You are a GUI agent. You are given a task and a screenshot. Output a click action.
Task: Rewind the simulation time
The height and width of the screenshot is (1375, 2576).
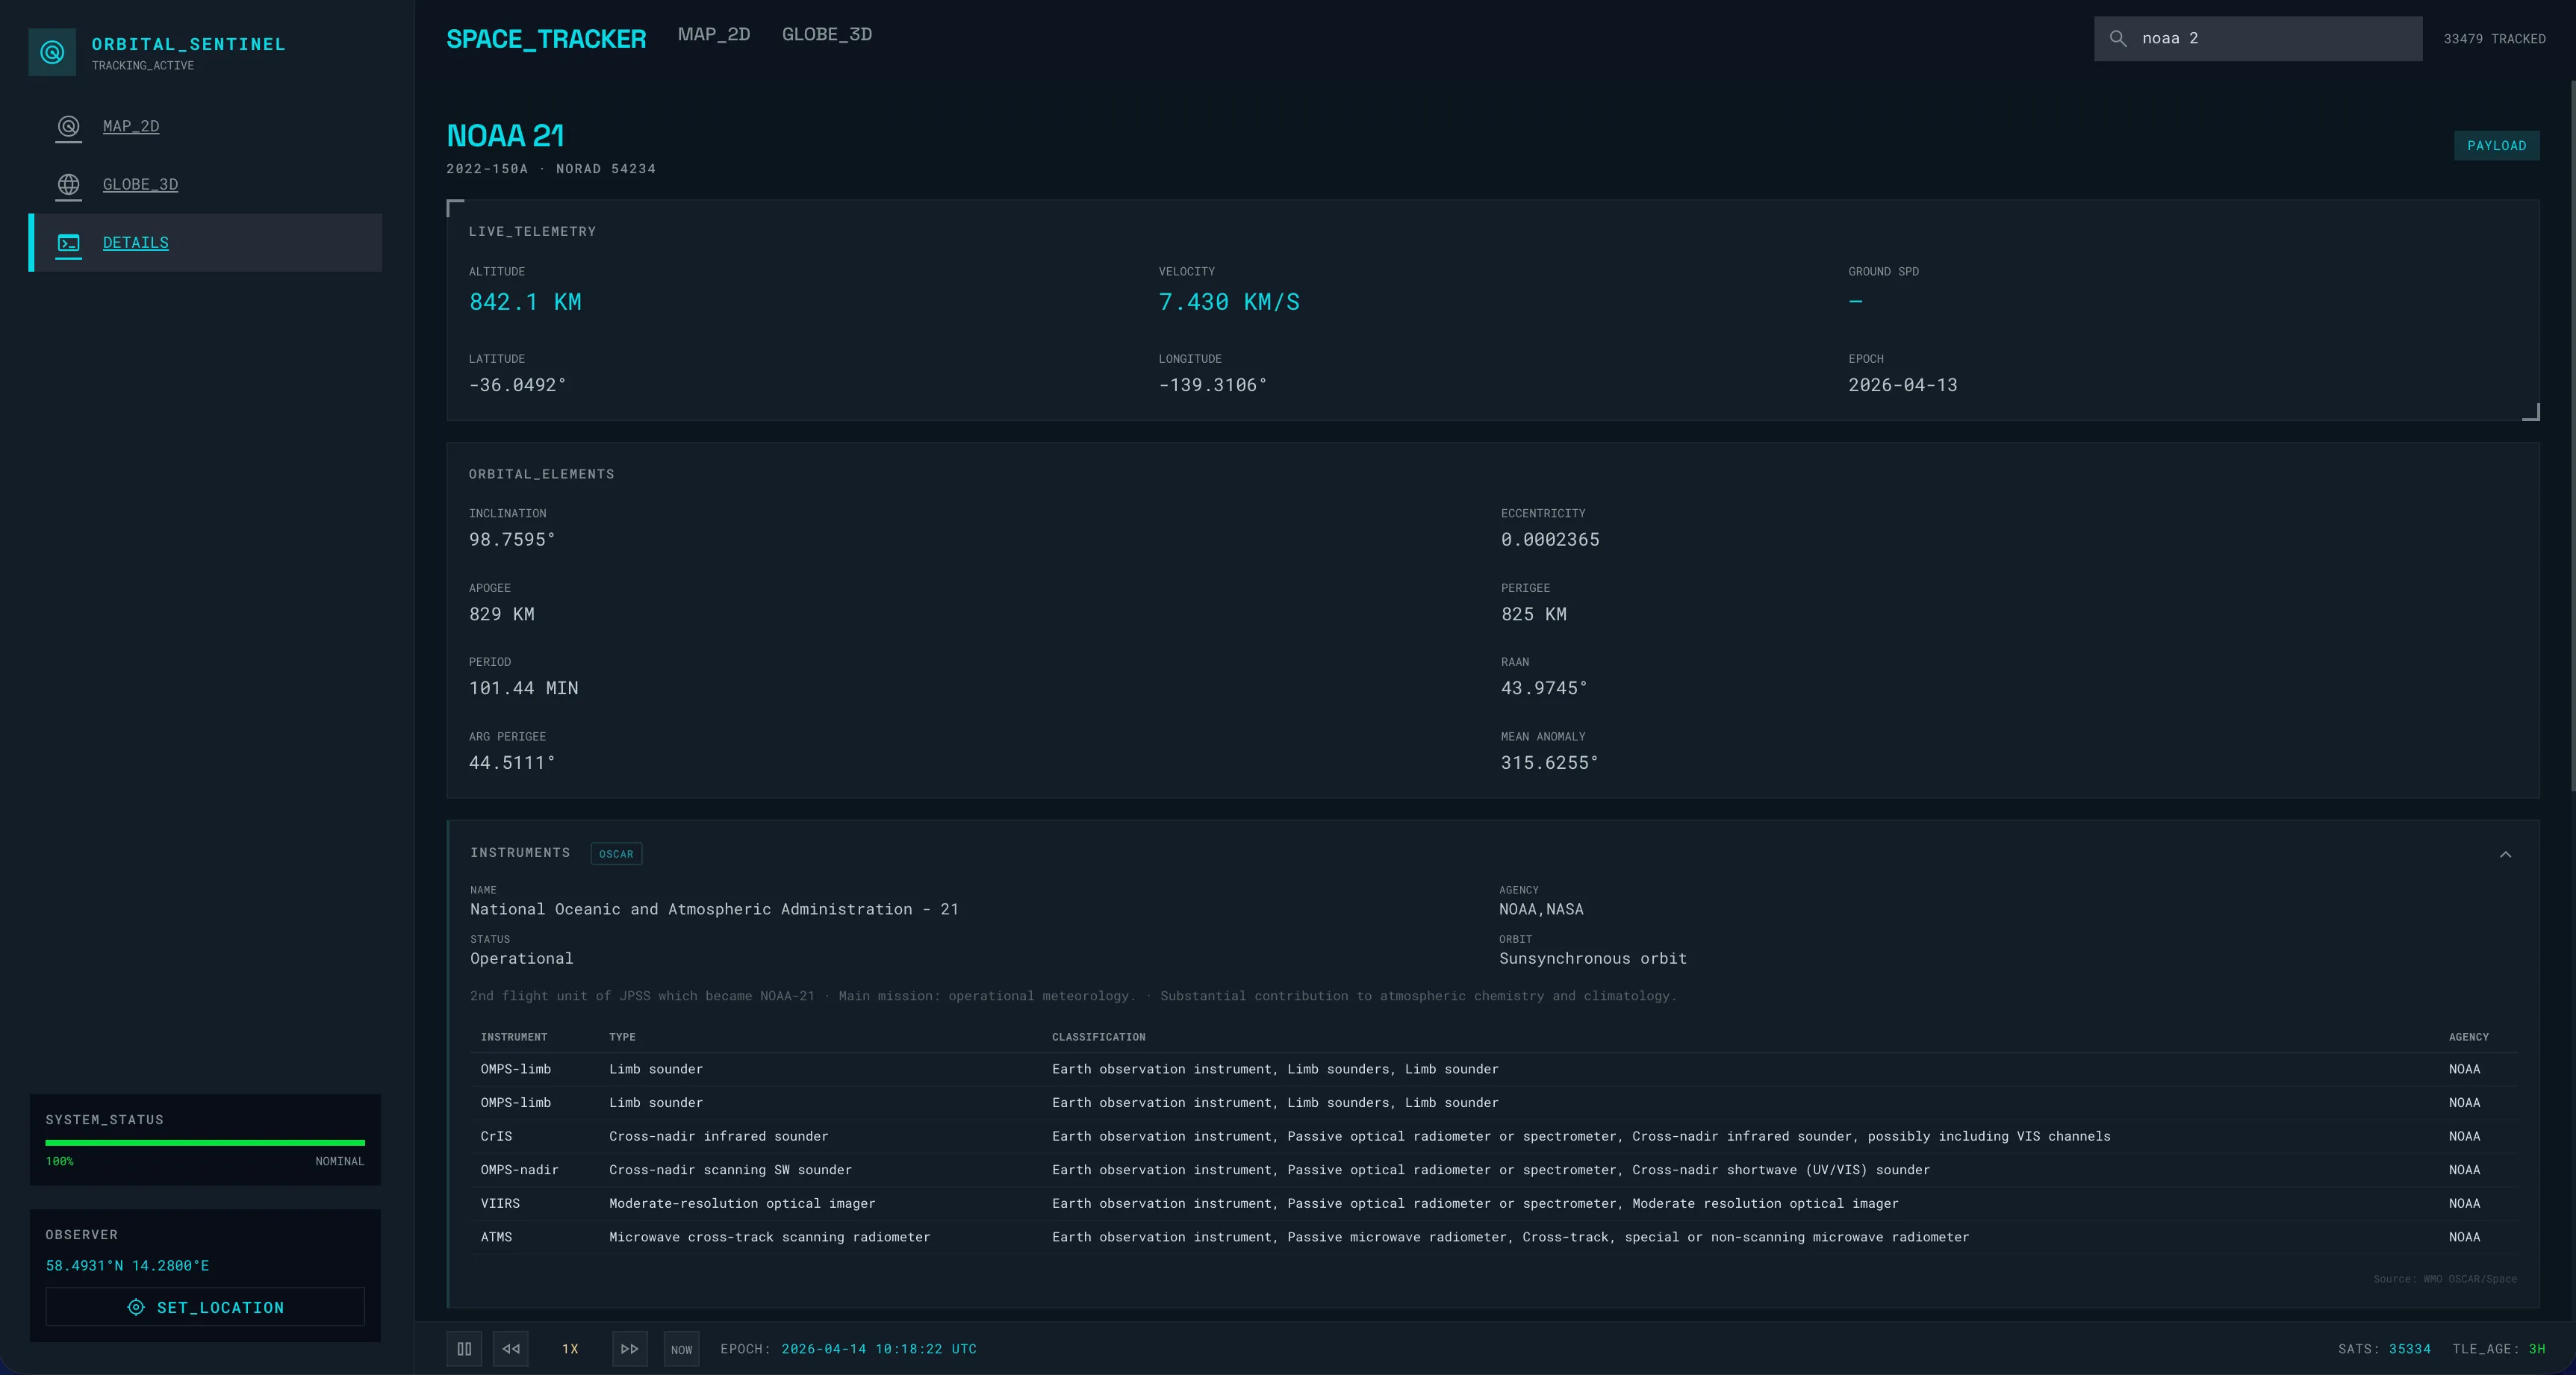coord(511,1349)
